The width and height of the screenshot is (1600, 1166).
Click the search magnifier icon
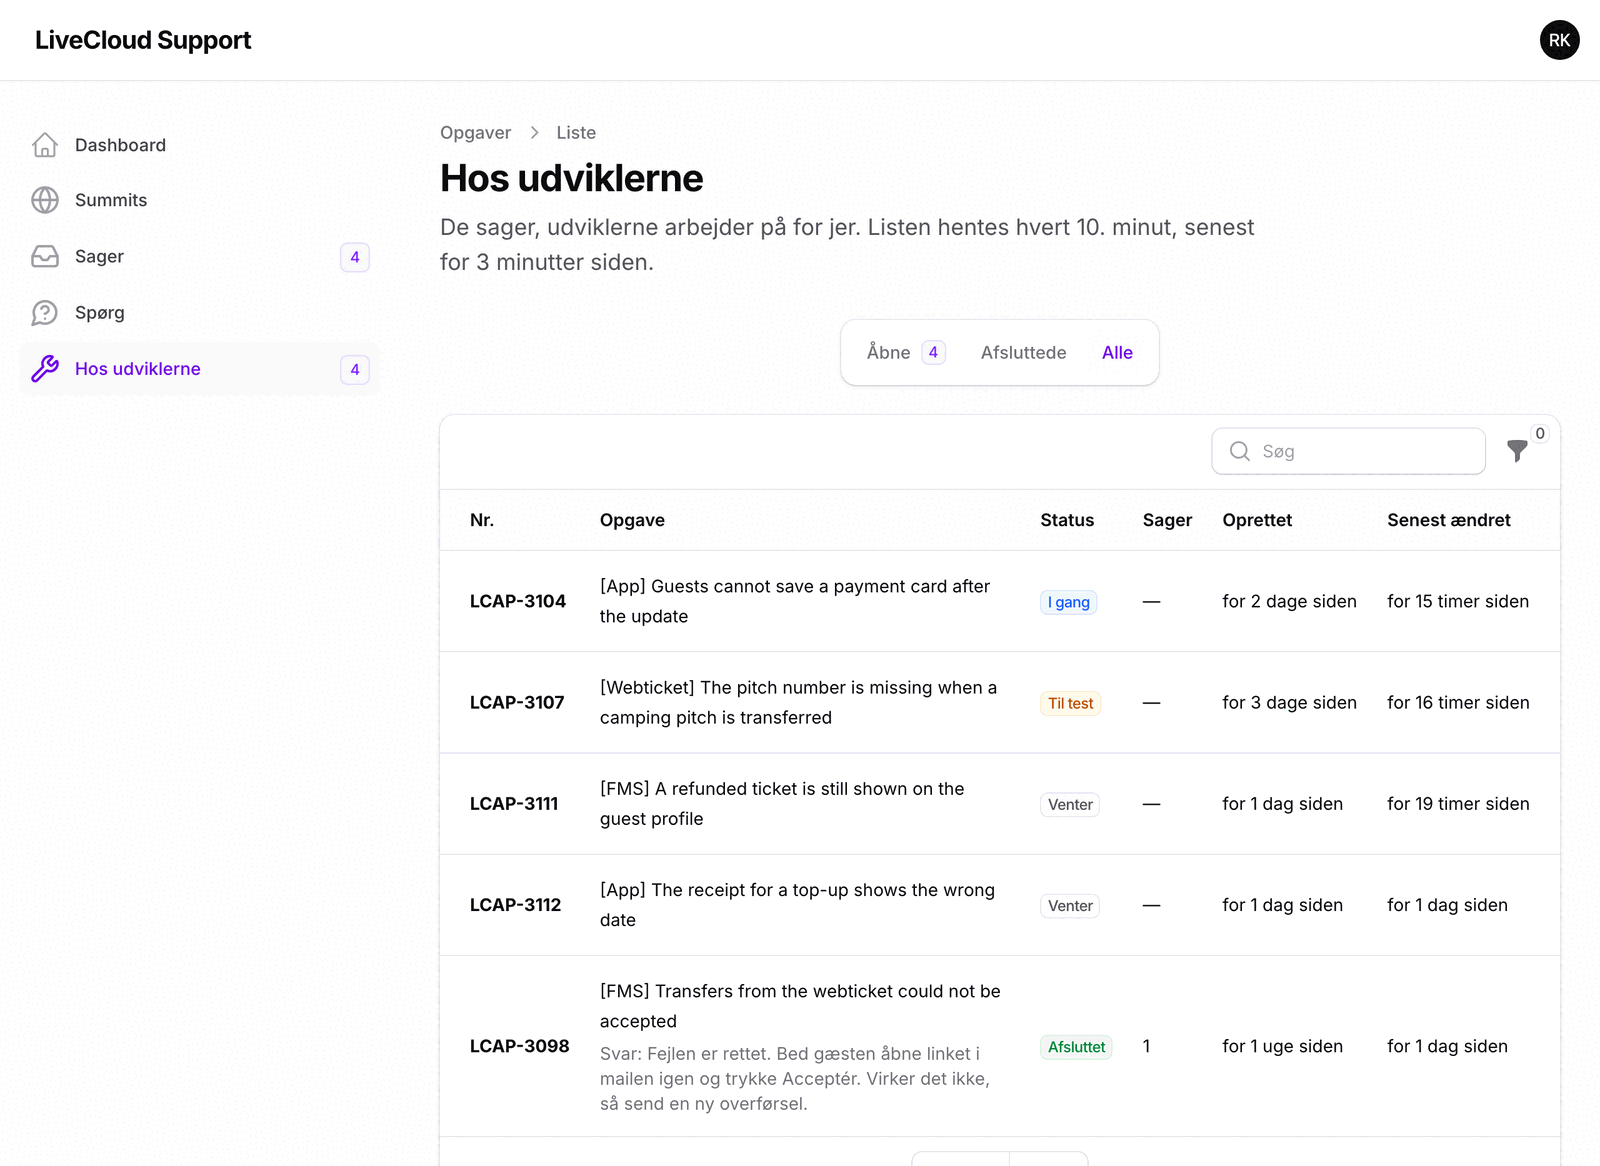click(x=1240, y=451)
